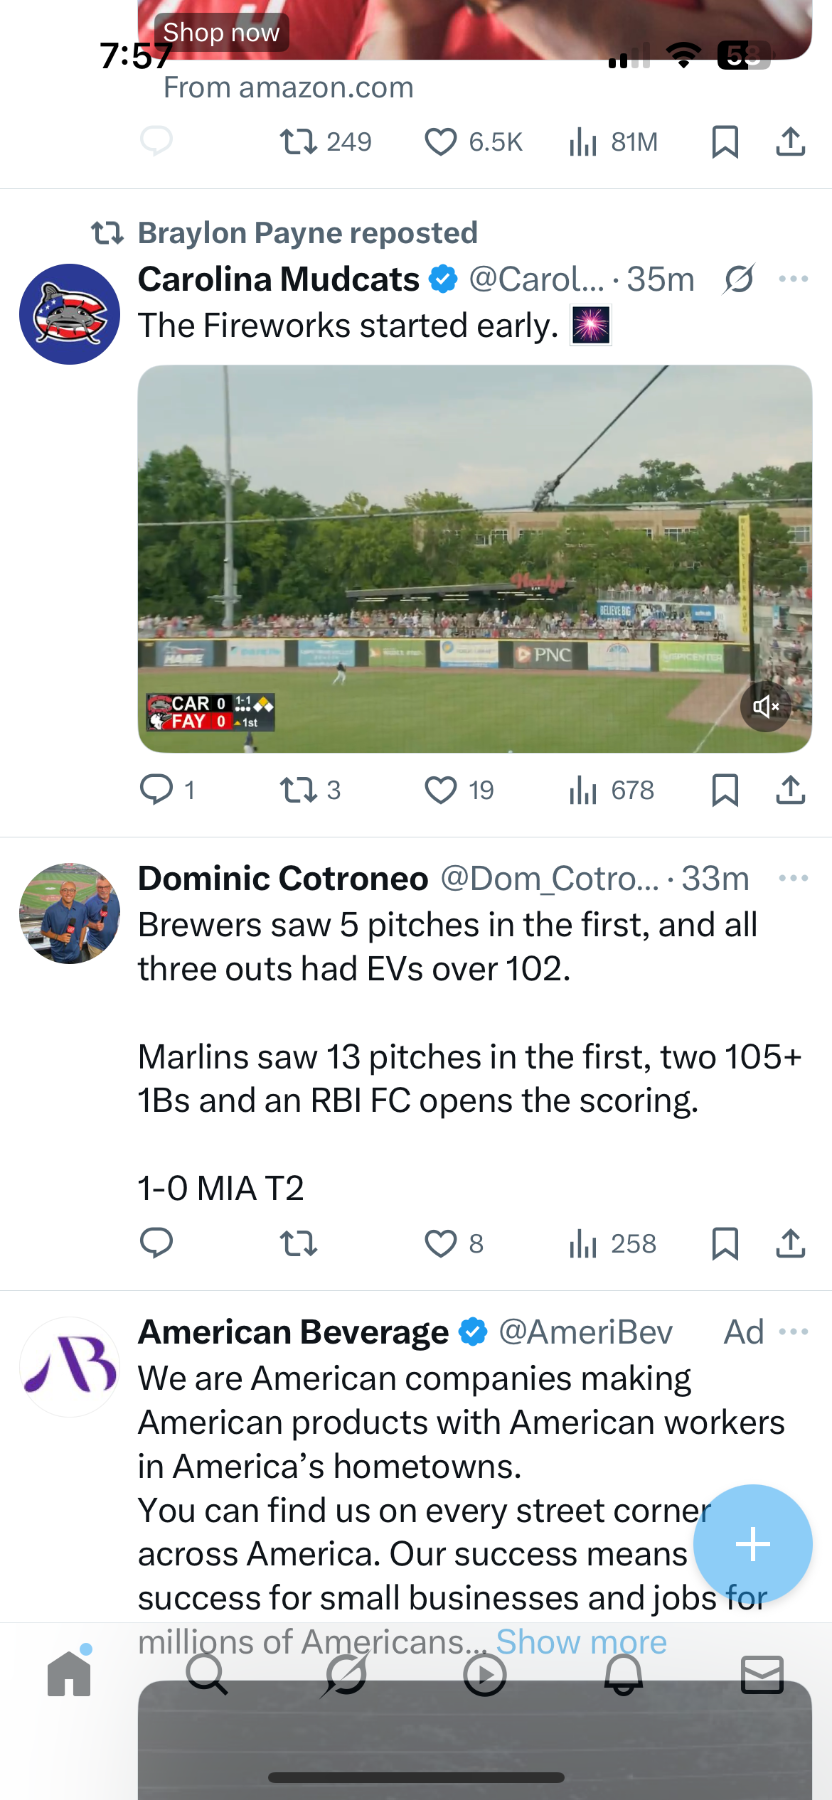The height and width of the screenshot is (1800, 832).
Task: Compose a new post with plus button
Action: tap(752, 1544)
